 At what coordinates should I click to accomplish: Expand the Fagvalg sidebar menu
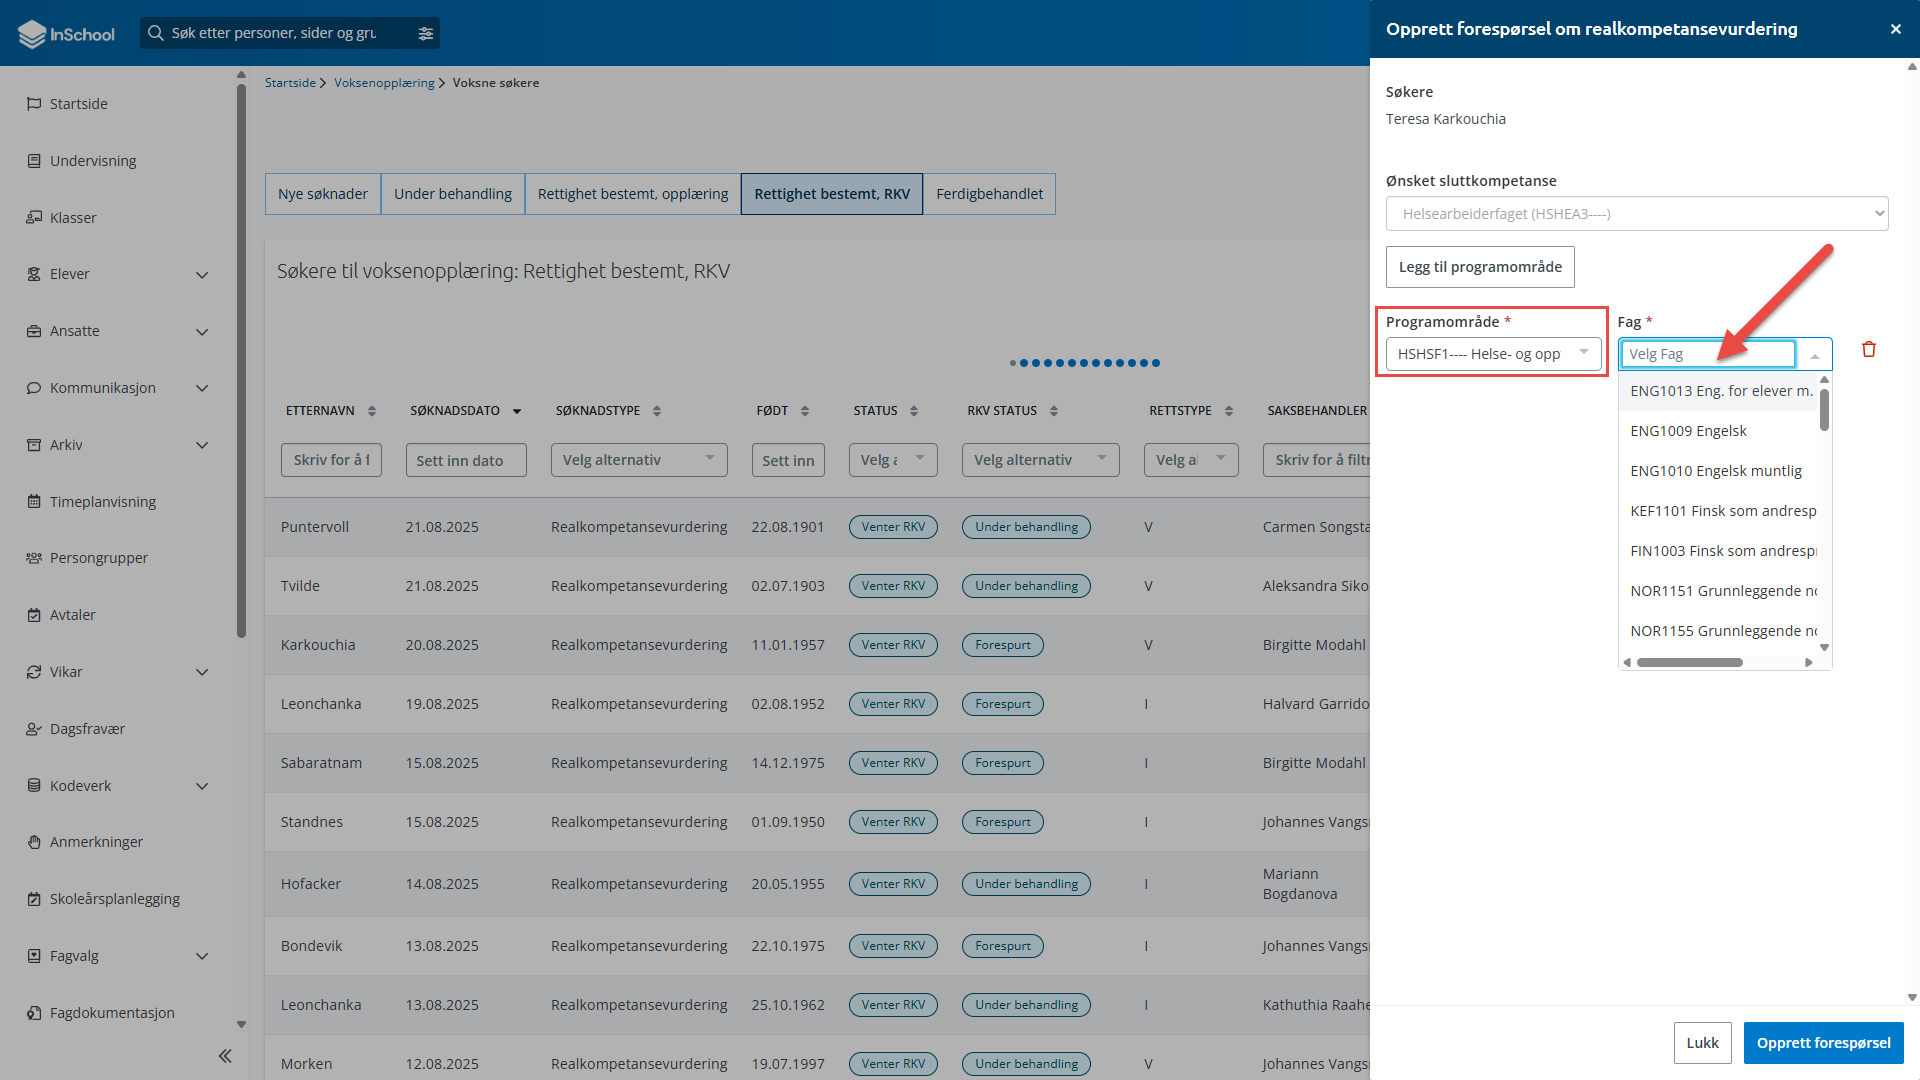(x=202, y=956)
